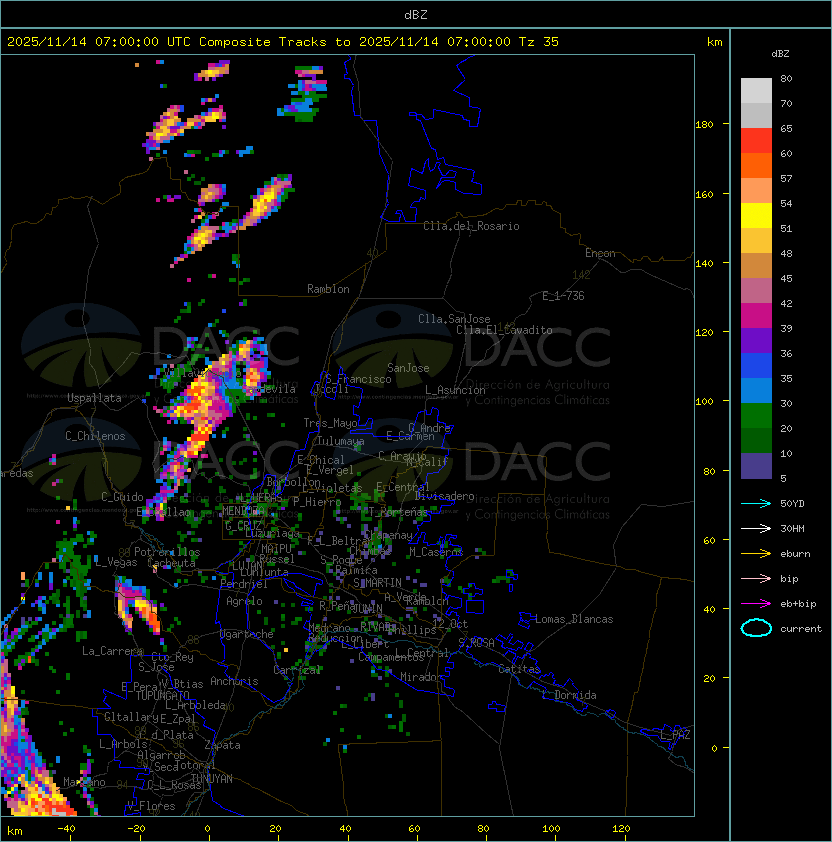Click the 'Lomas_Blancas' map label
This screenshot has width=832, height=842.
574,619
